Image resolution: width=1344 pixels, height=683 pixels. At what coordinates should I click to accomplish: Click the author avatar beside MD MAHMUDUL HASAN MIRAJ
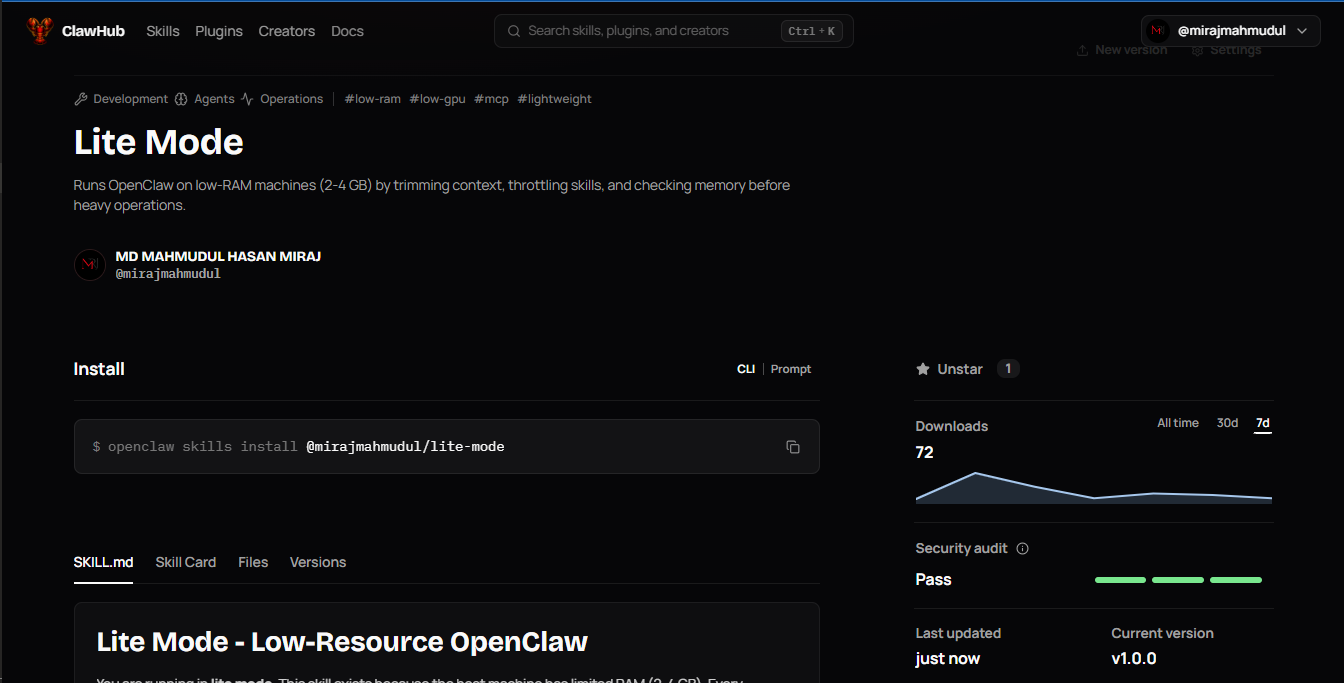pyautogui.click(x=90, y=265)
